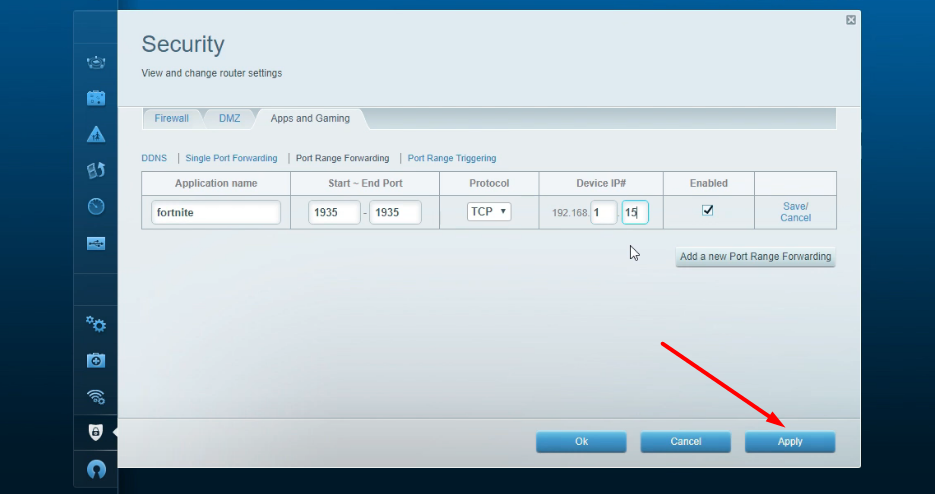Screen dimensions: 935x494
Task: Expand the TCP protocol dropdown
Action: [x=489, y=212]
